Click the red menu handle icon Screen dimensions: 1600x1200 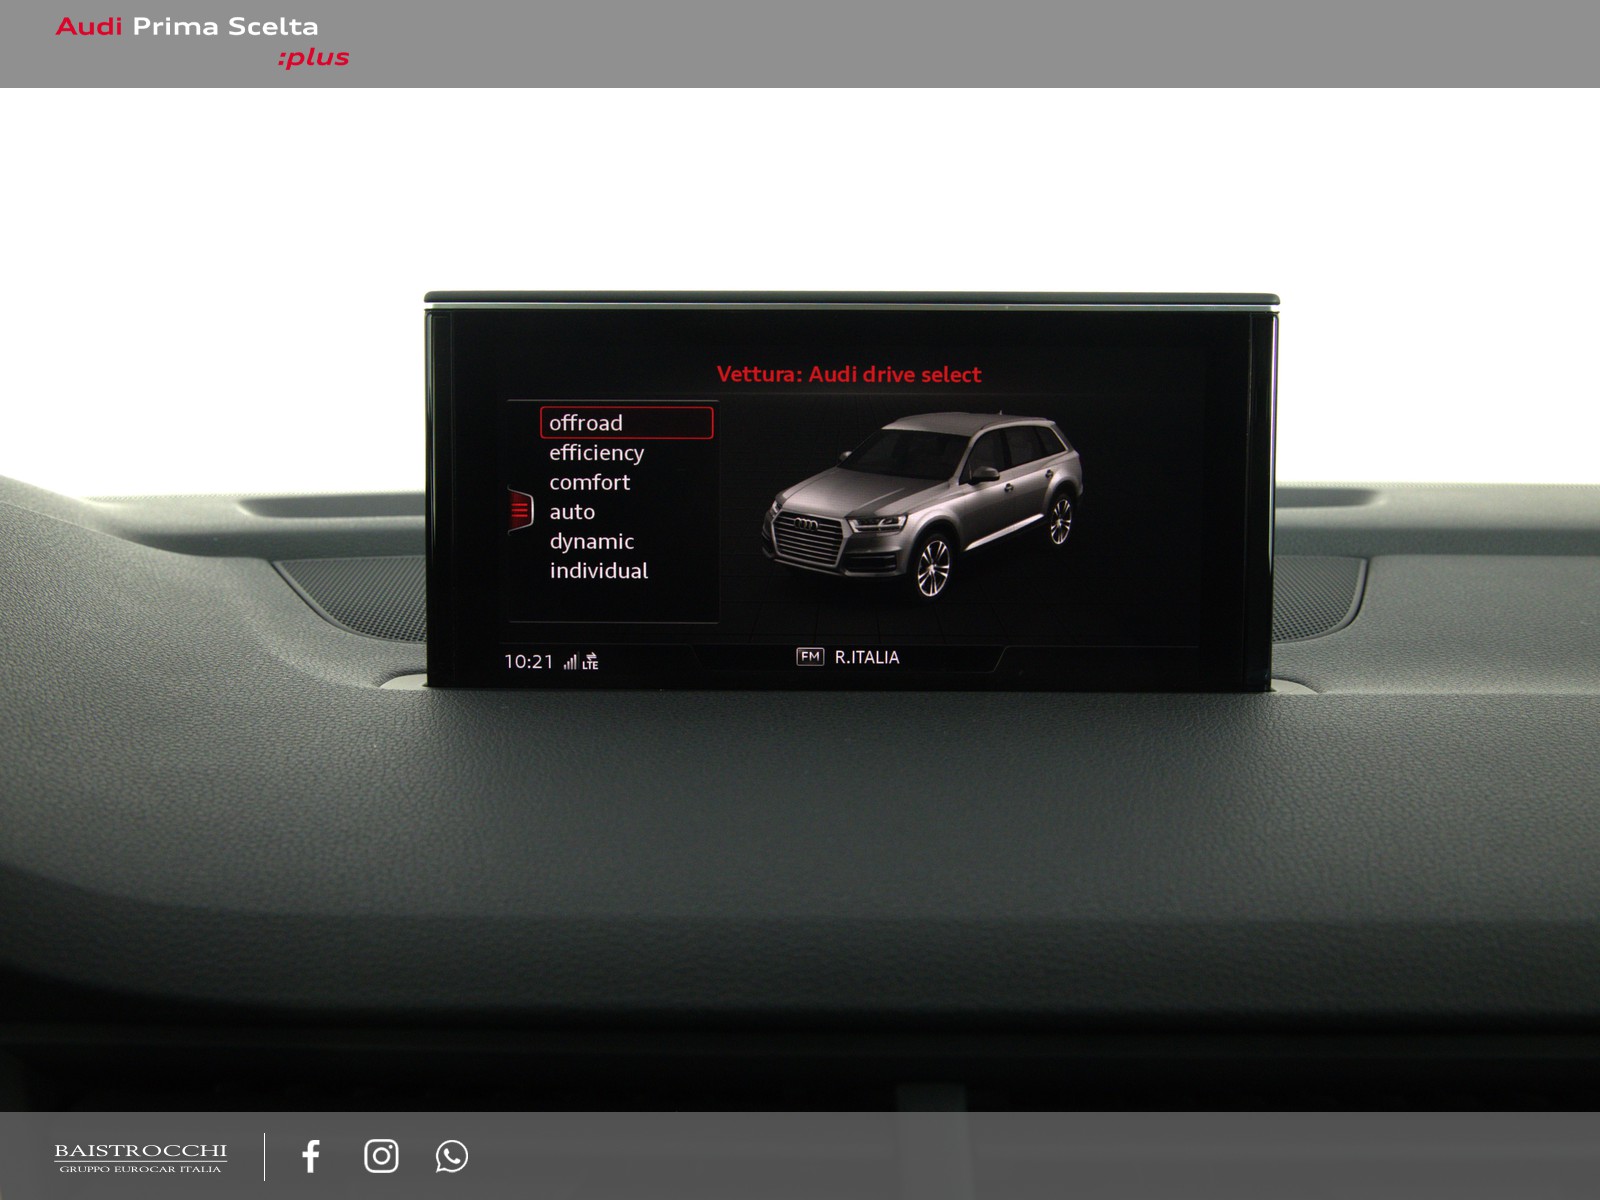(520, 511)
